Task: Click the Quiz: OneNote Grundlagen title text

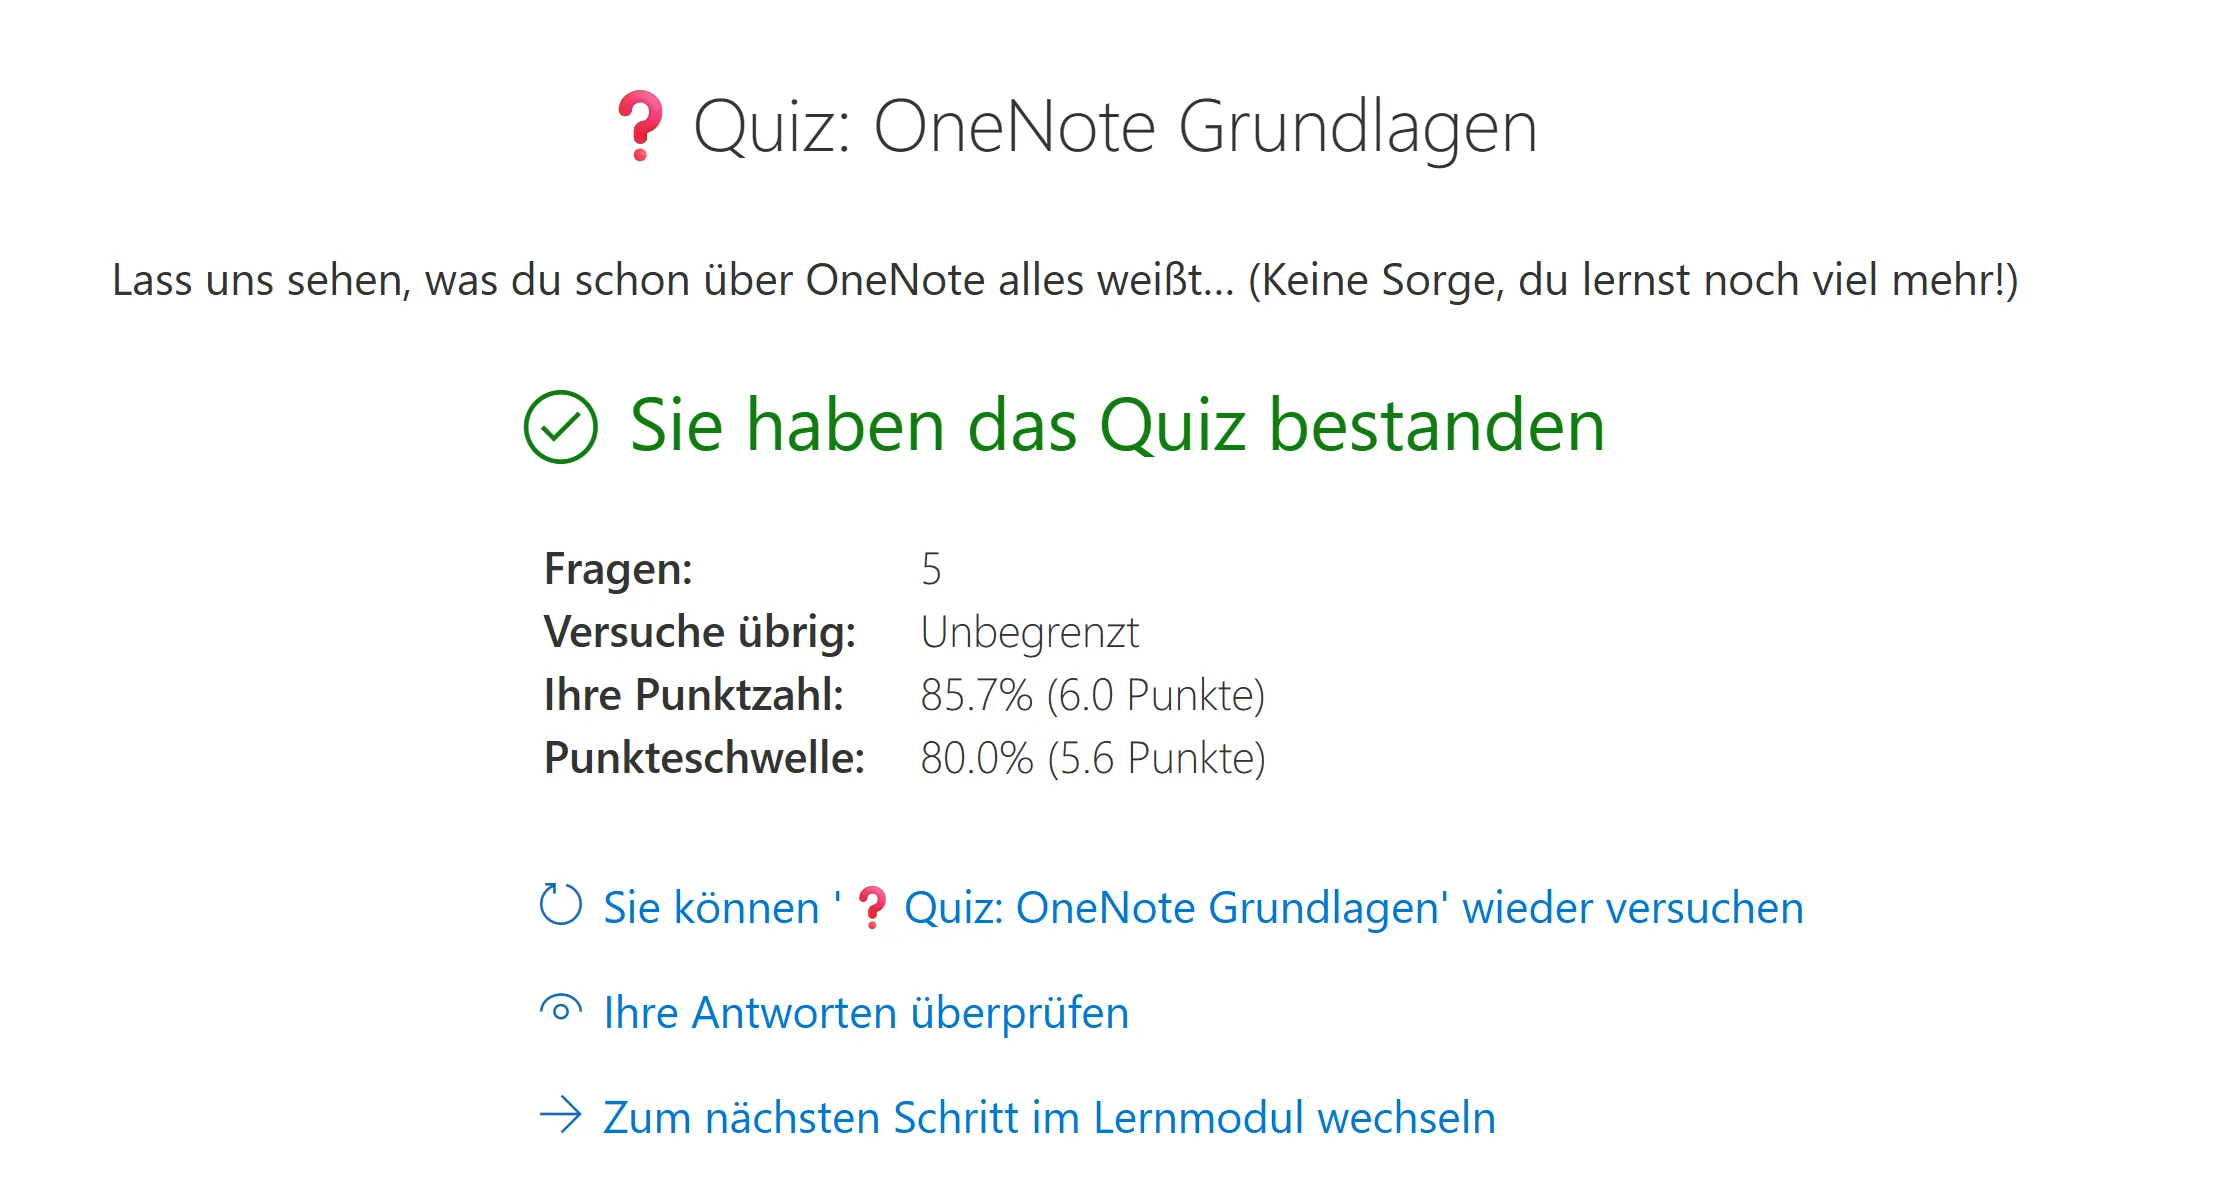Action: [x=1115, y=128]
